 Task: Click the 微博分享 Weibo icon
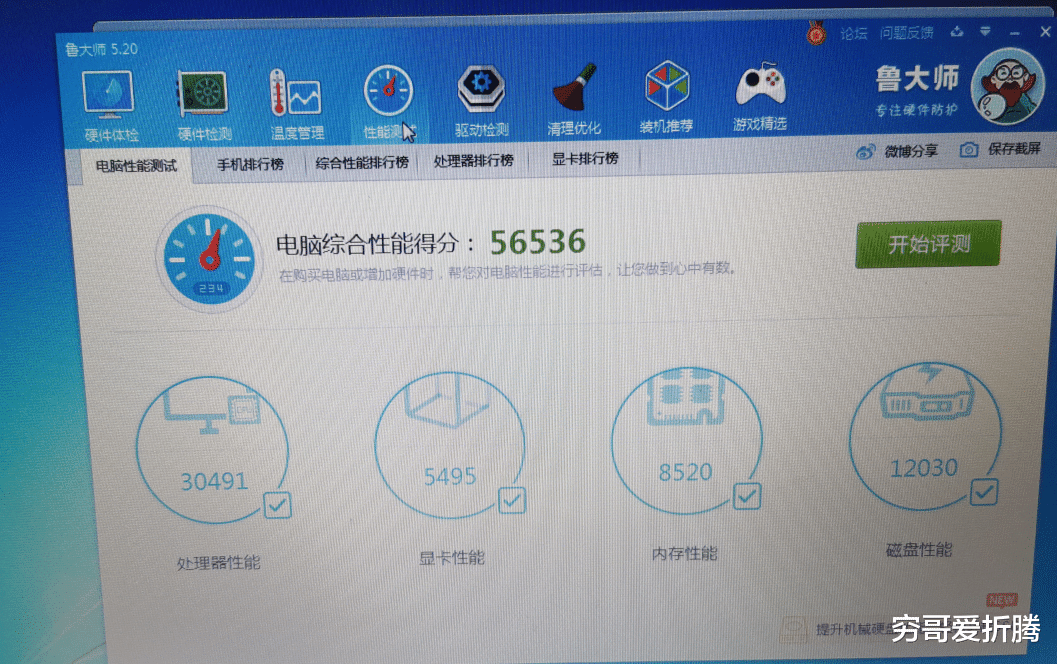click(866, 152)
